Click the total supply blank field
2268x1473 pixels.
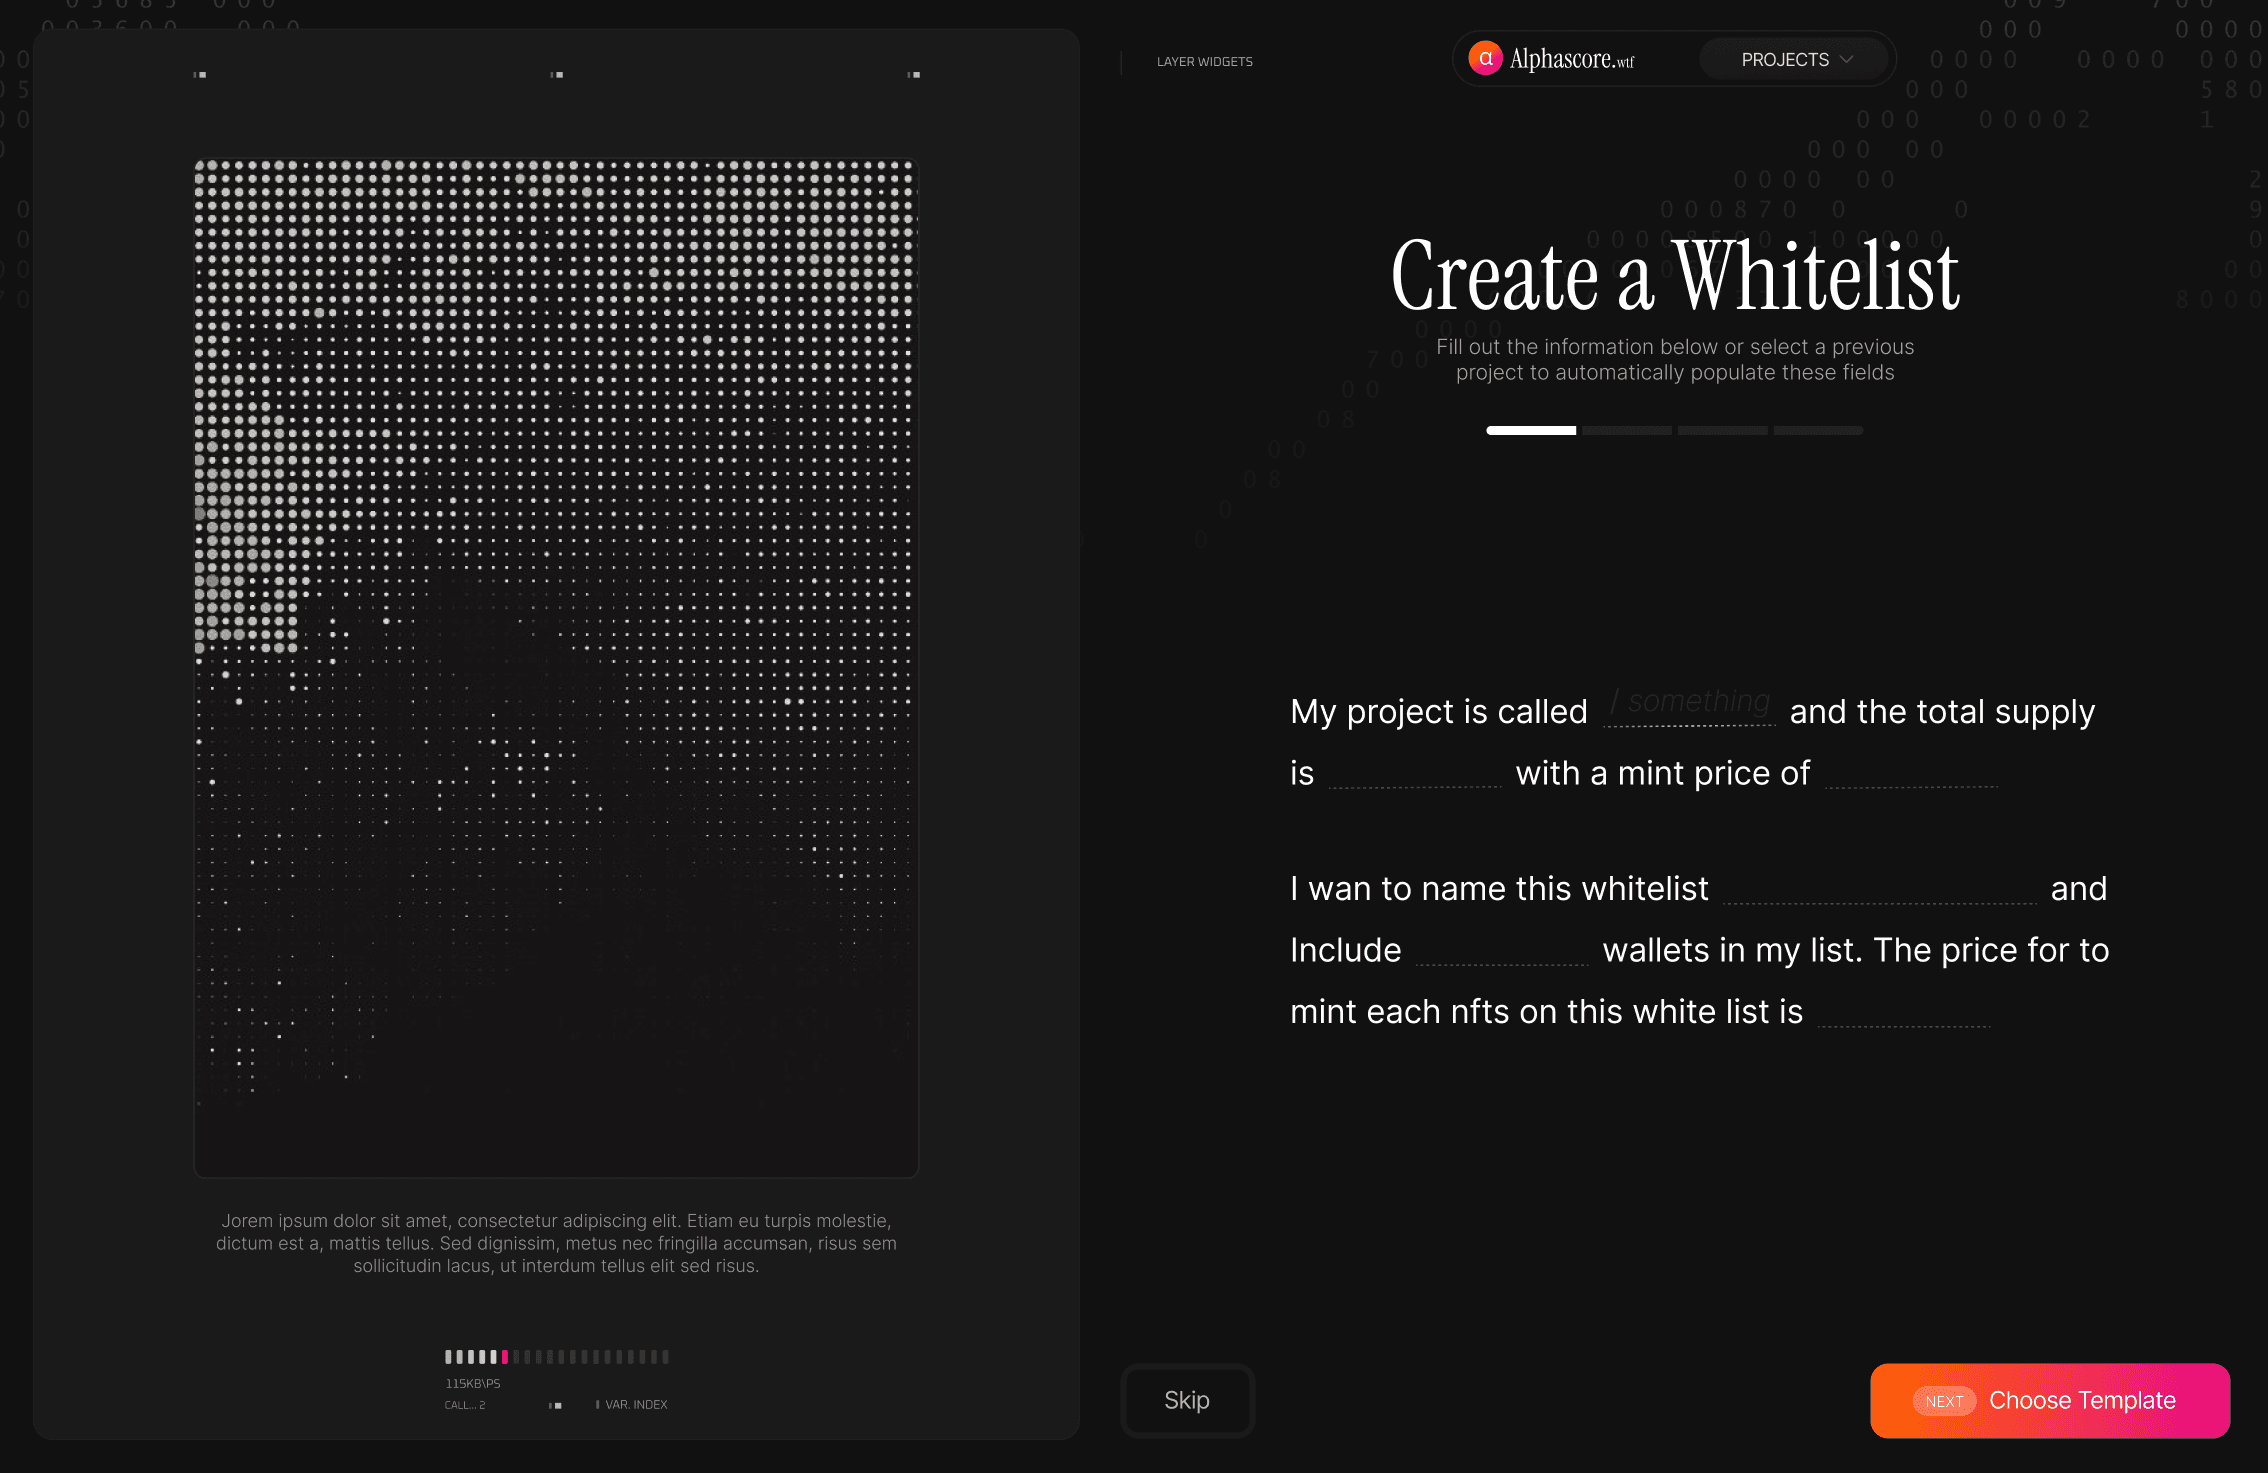pos(1414,772)
